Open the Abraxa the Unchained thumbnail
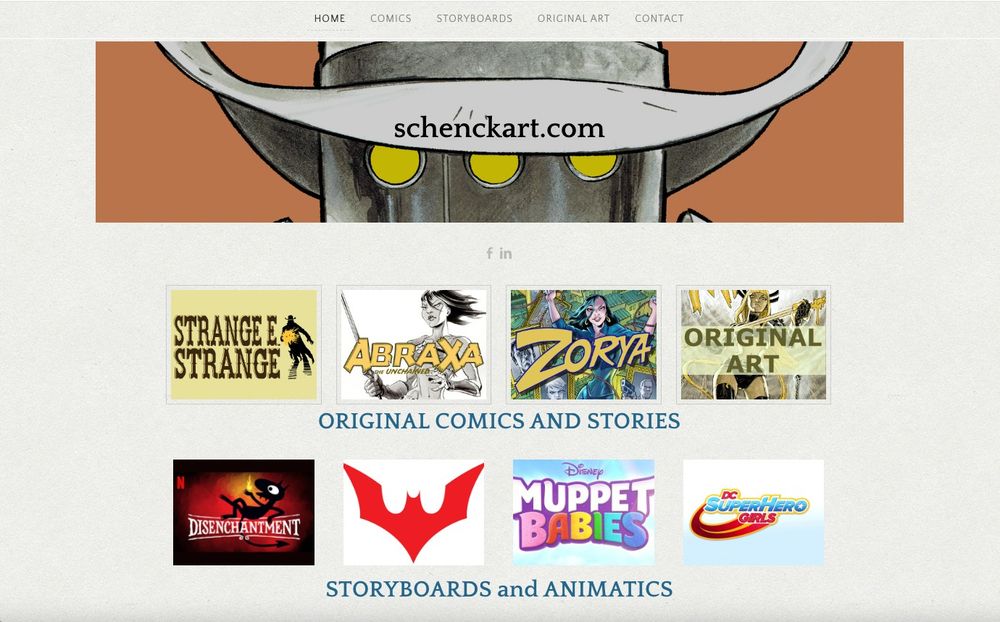Image resolution: width=1000 pixels, height=622 pixels. coord(413,344)
